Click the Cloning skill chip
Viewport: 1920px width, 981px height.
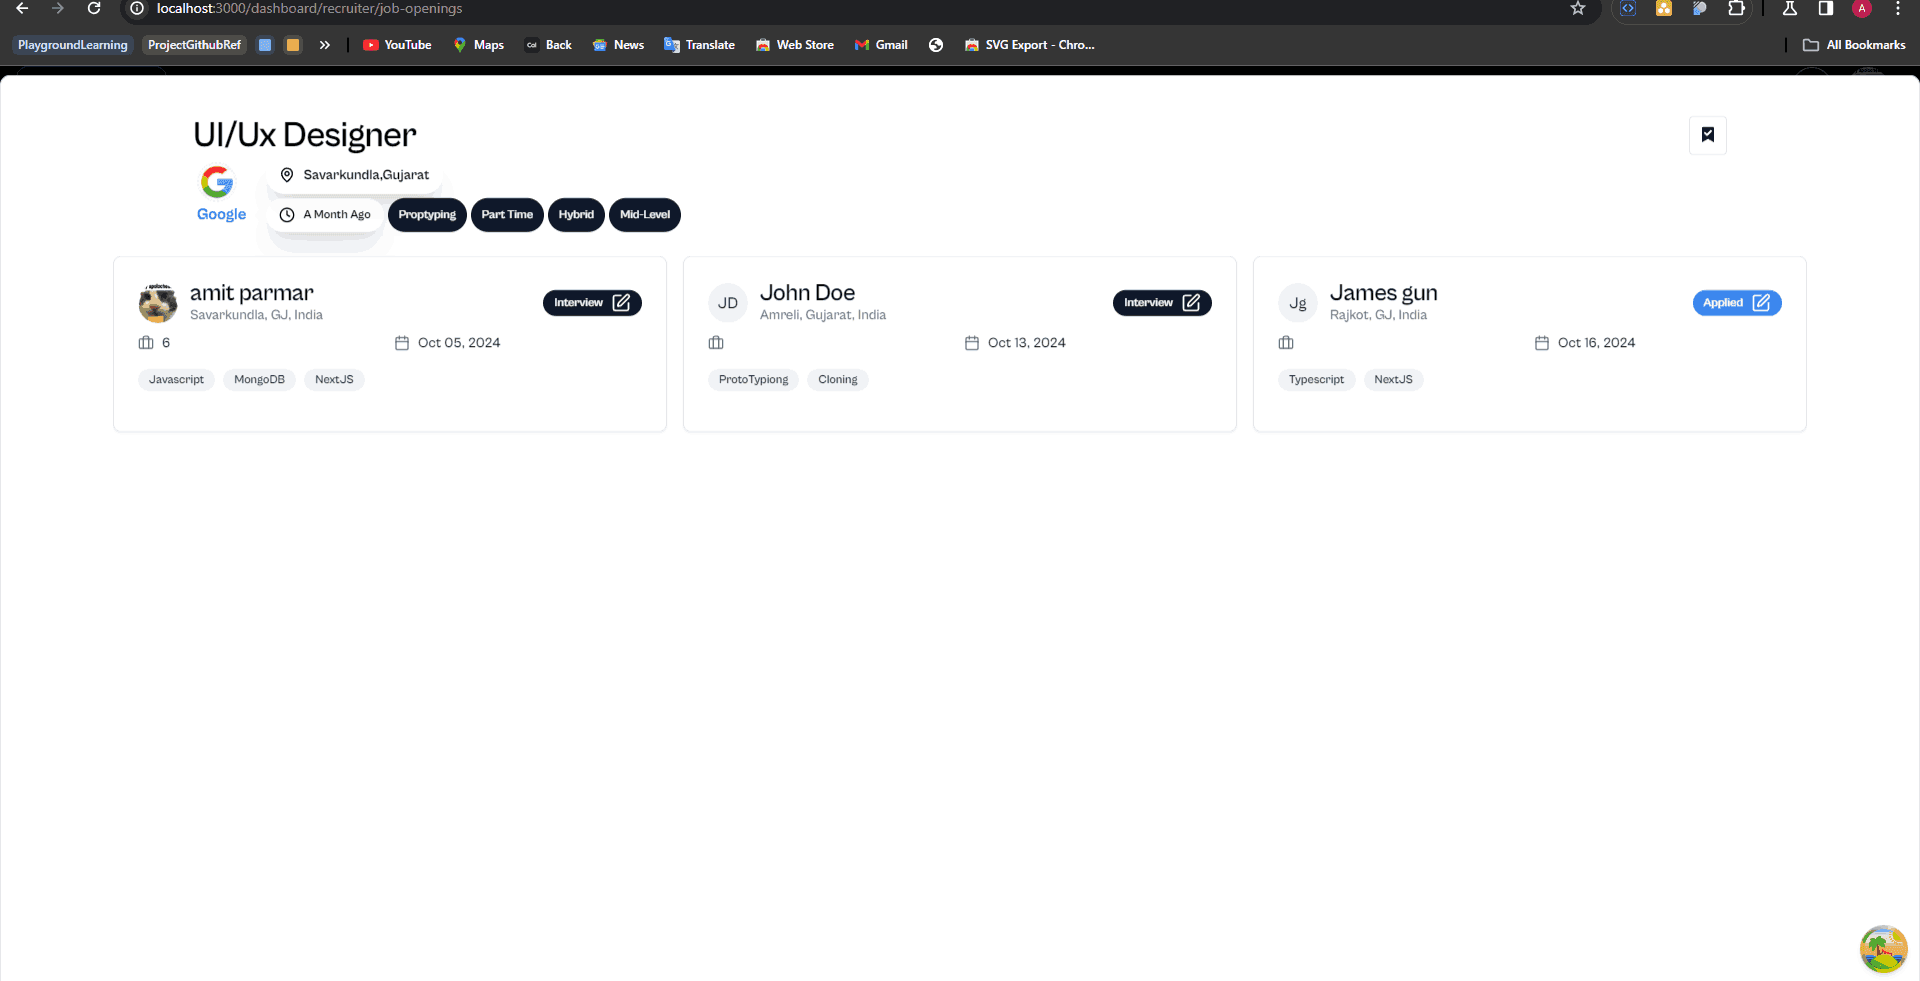pos(838,380)
